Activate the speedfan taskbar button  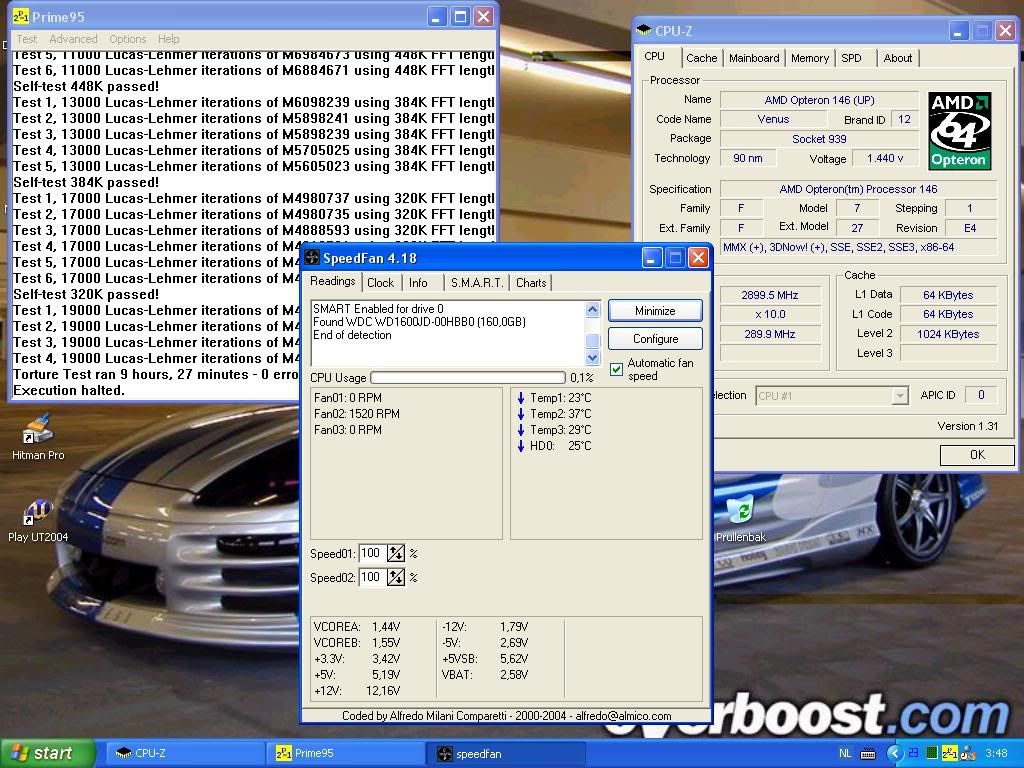[x=507, y=754]
